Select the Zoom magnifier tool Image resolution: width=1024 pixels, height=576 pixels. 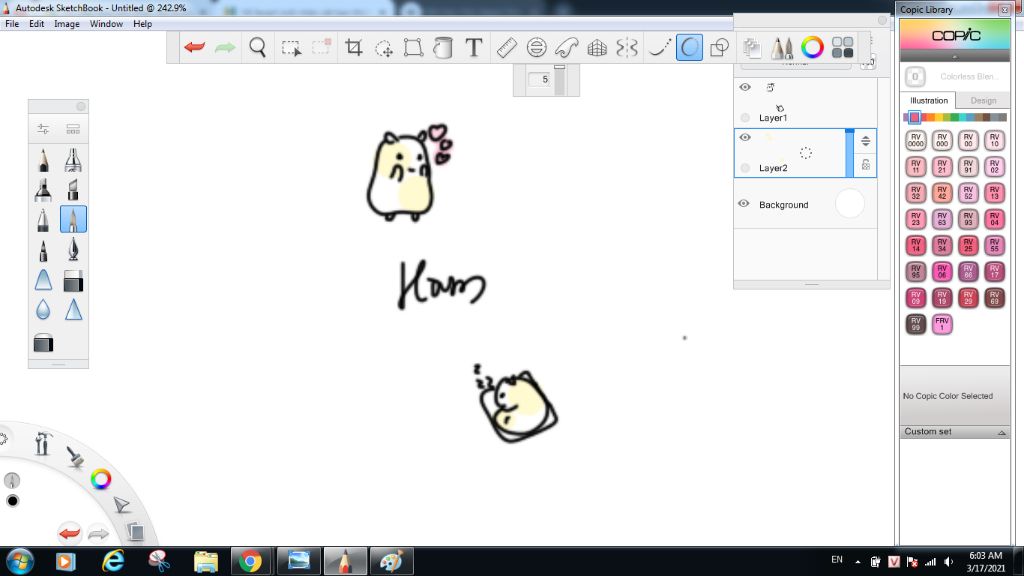coord(257,47)
